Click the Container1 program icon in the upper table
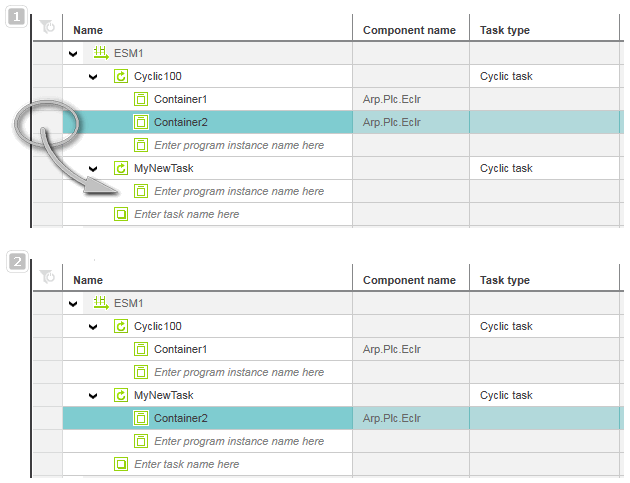Viewport: 630px width, 483px height. pos(141,99)
